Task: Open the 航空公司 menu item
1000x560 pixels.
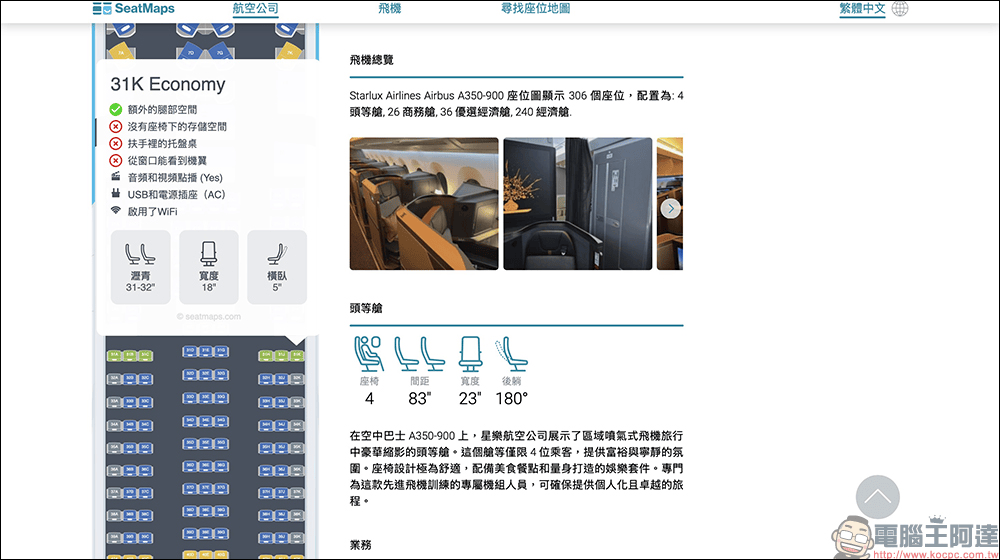Action: pos(255,8)
